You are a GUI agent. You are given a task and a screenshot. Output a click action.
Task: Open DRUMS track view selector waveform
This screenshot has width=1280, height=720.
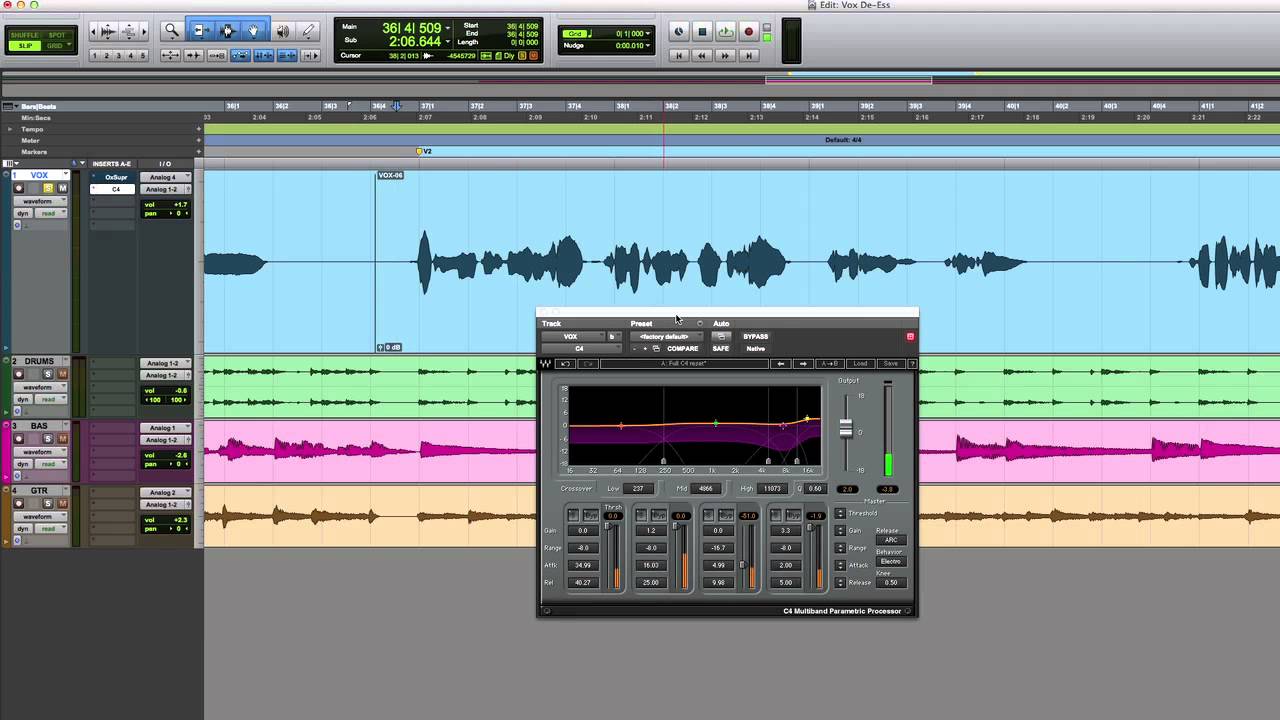[40, 387]
